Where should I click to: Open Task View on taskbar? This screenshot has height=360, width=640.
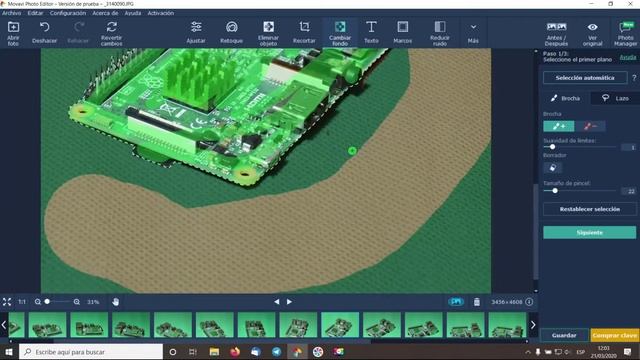(x=193, y=351)
